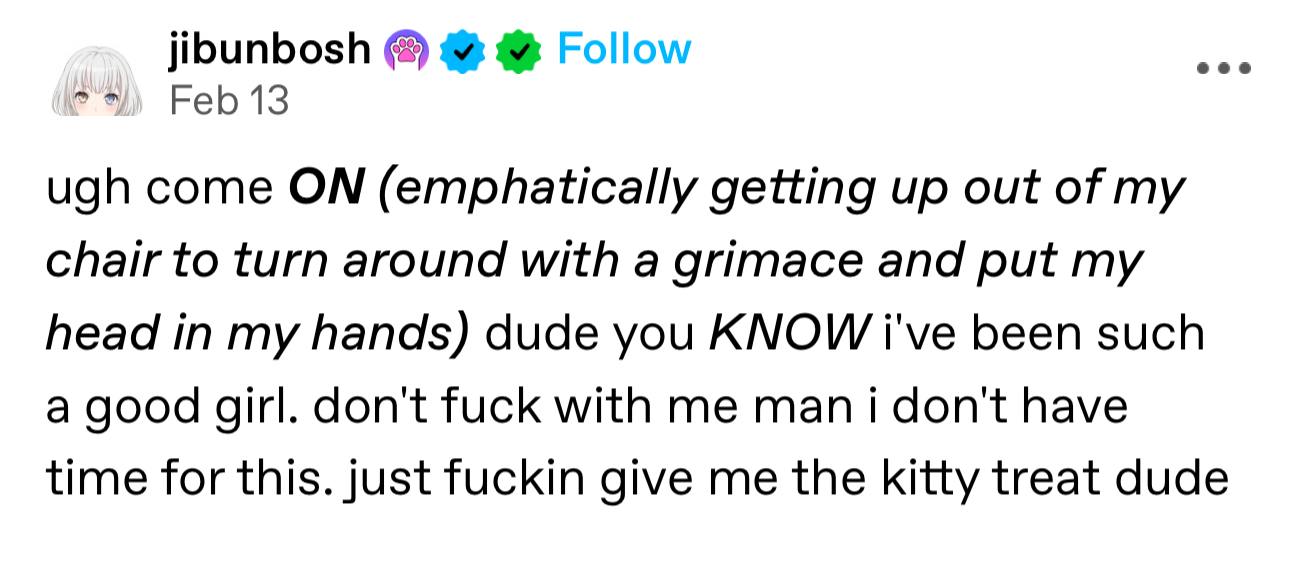1290x570 pixels.
Task: Click the Feb 13 post timestamp
Action: coord(229,99)
